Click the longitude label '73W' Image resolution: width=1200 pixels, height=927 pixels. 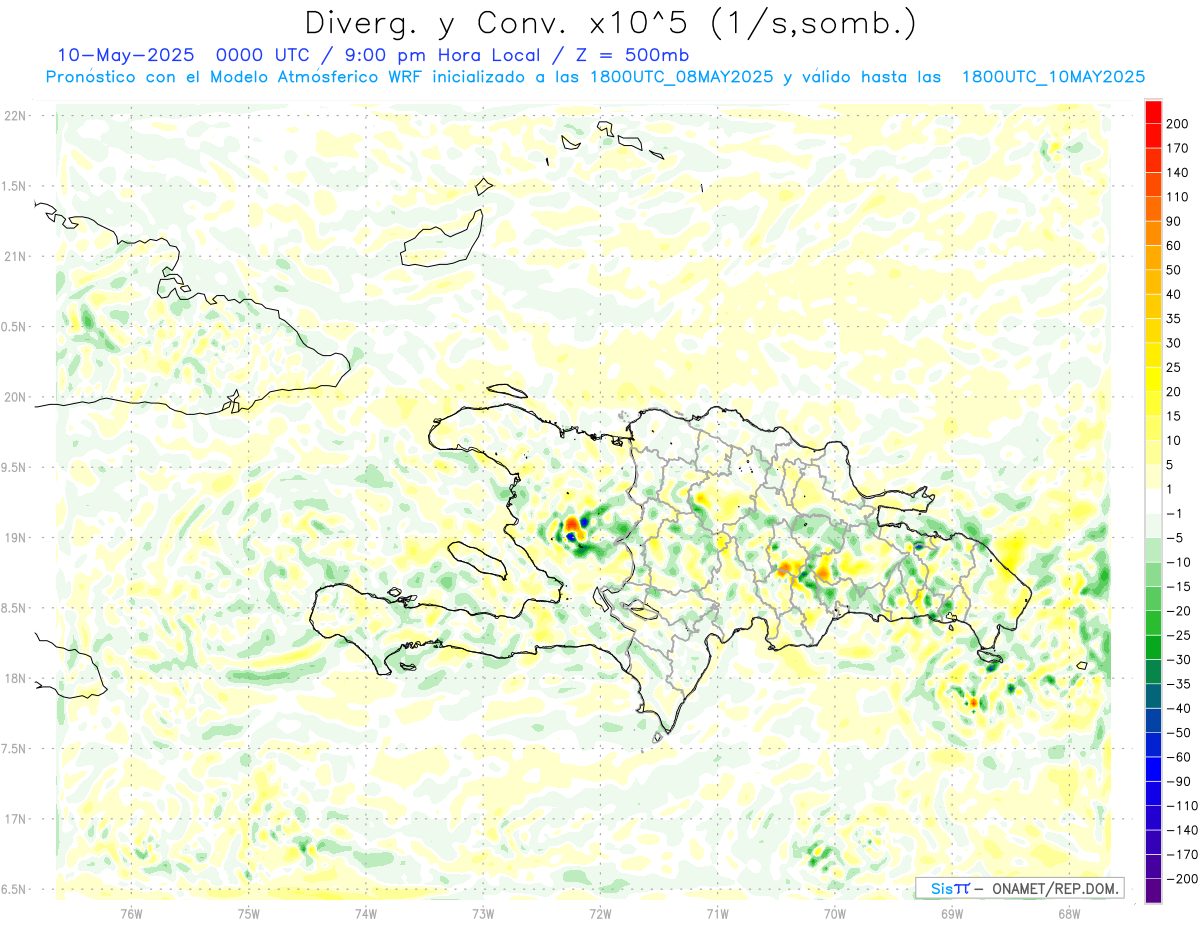point(483,913)
